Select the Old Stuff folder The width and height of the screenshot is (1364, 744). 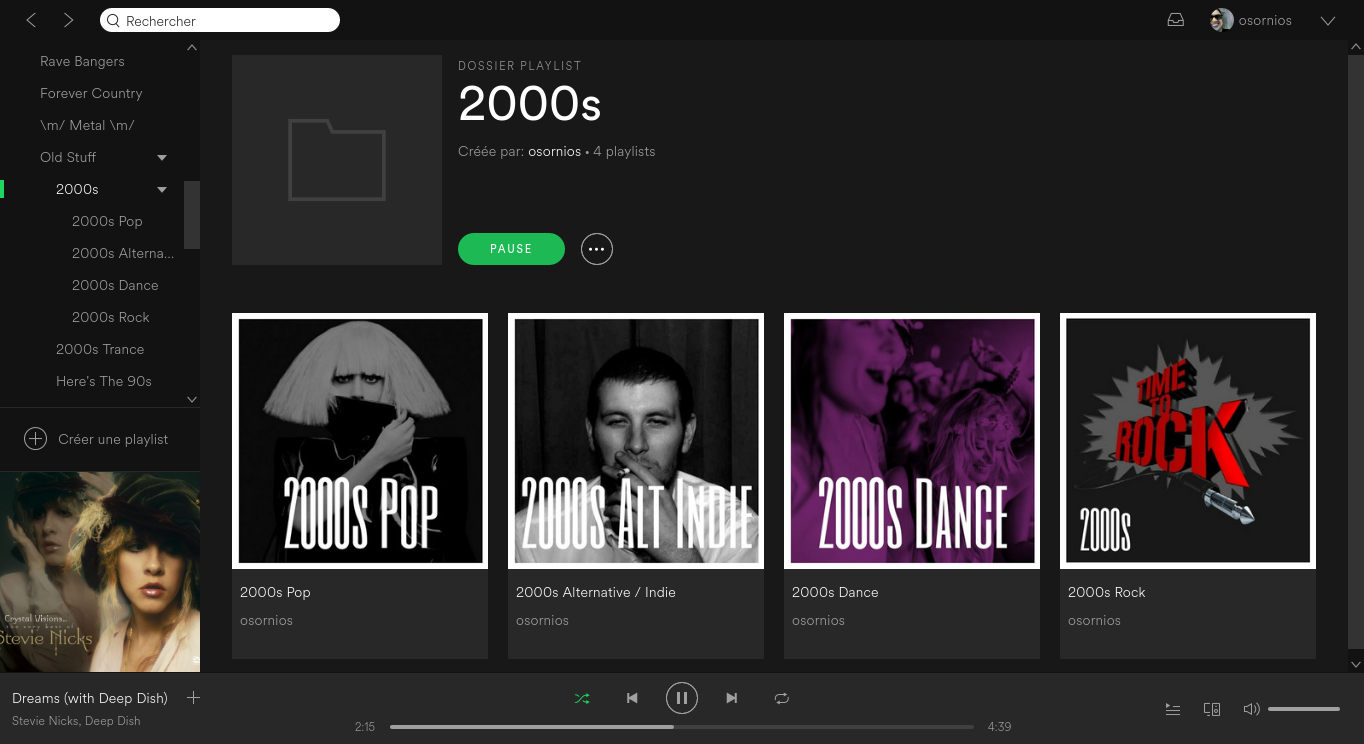[68, 157]
